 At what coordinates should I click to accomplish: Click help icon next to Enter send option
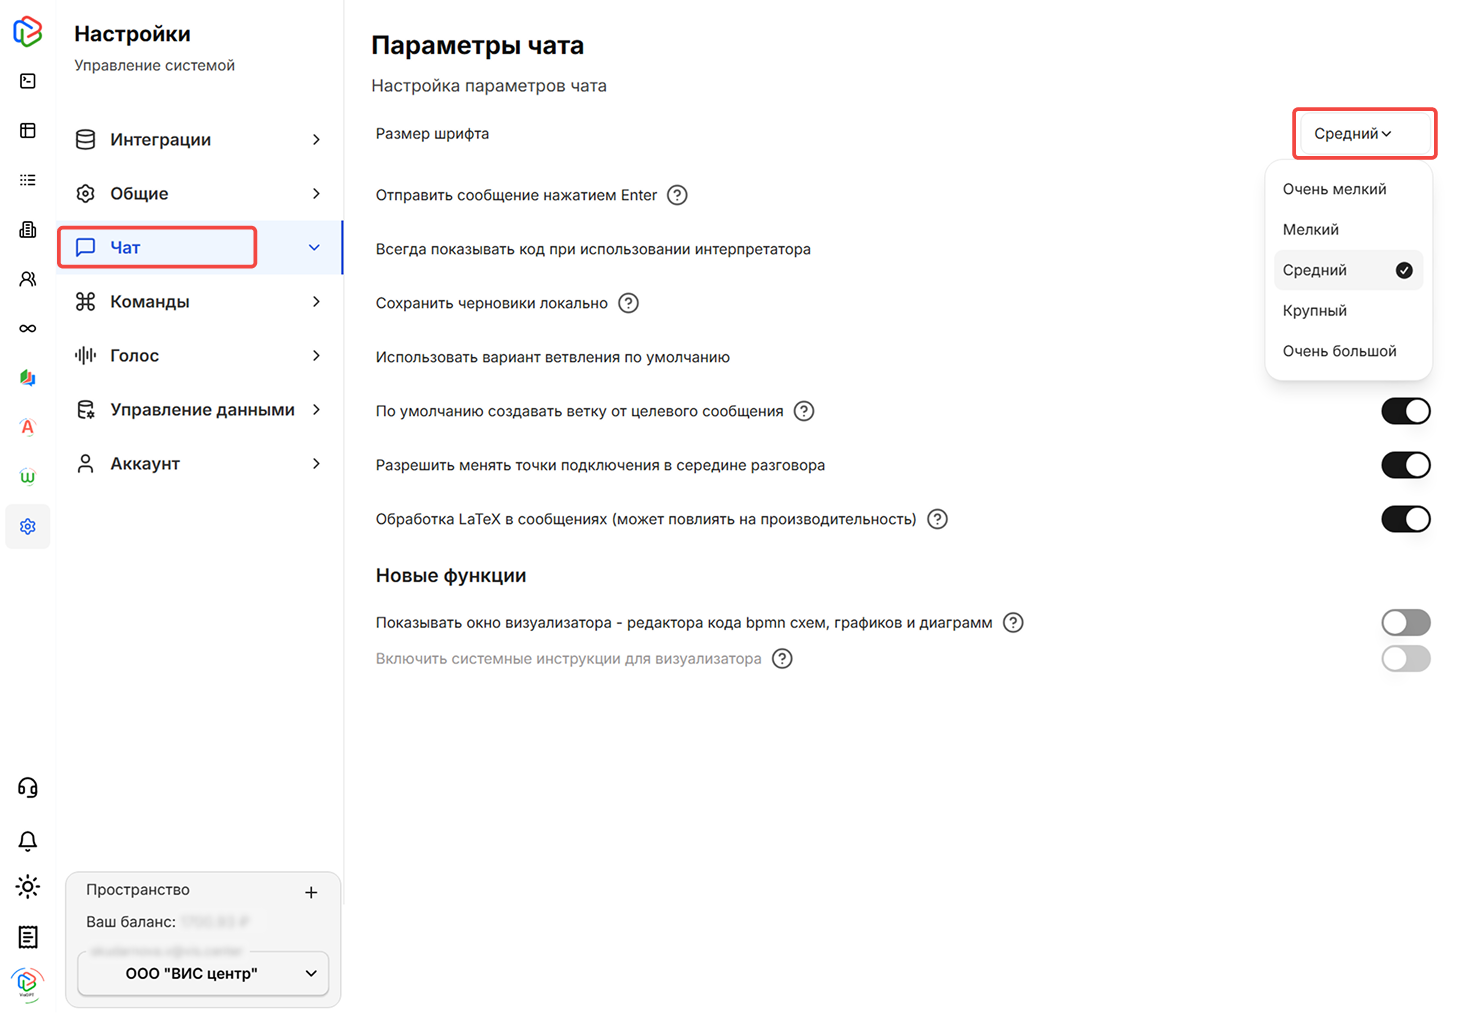tap(677, 195)
